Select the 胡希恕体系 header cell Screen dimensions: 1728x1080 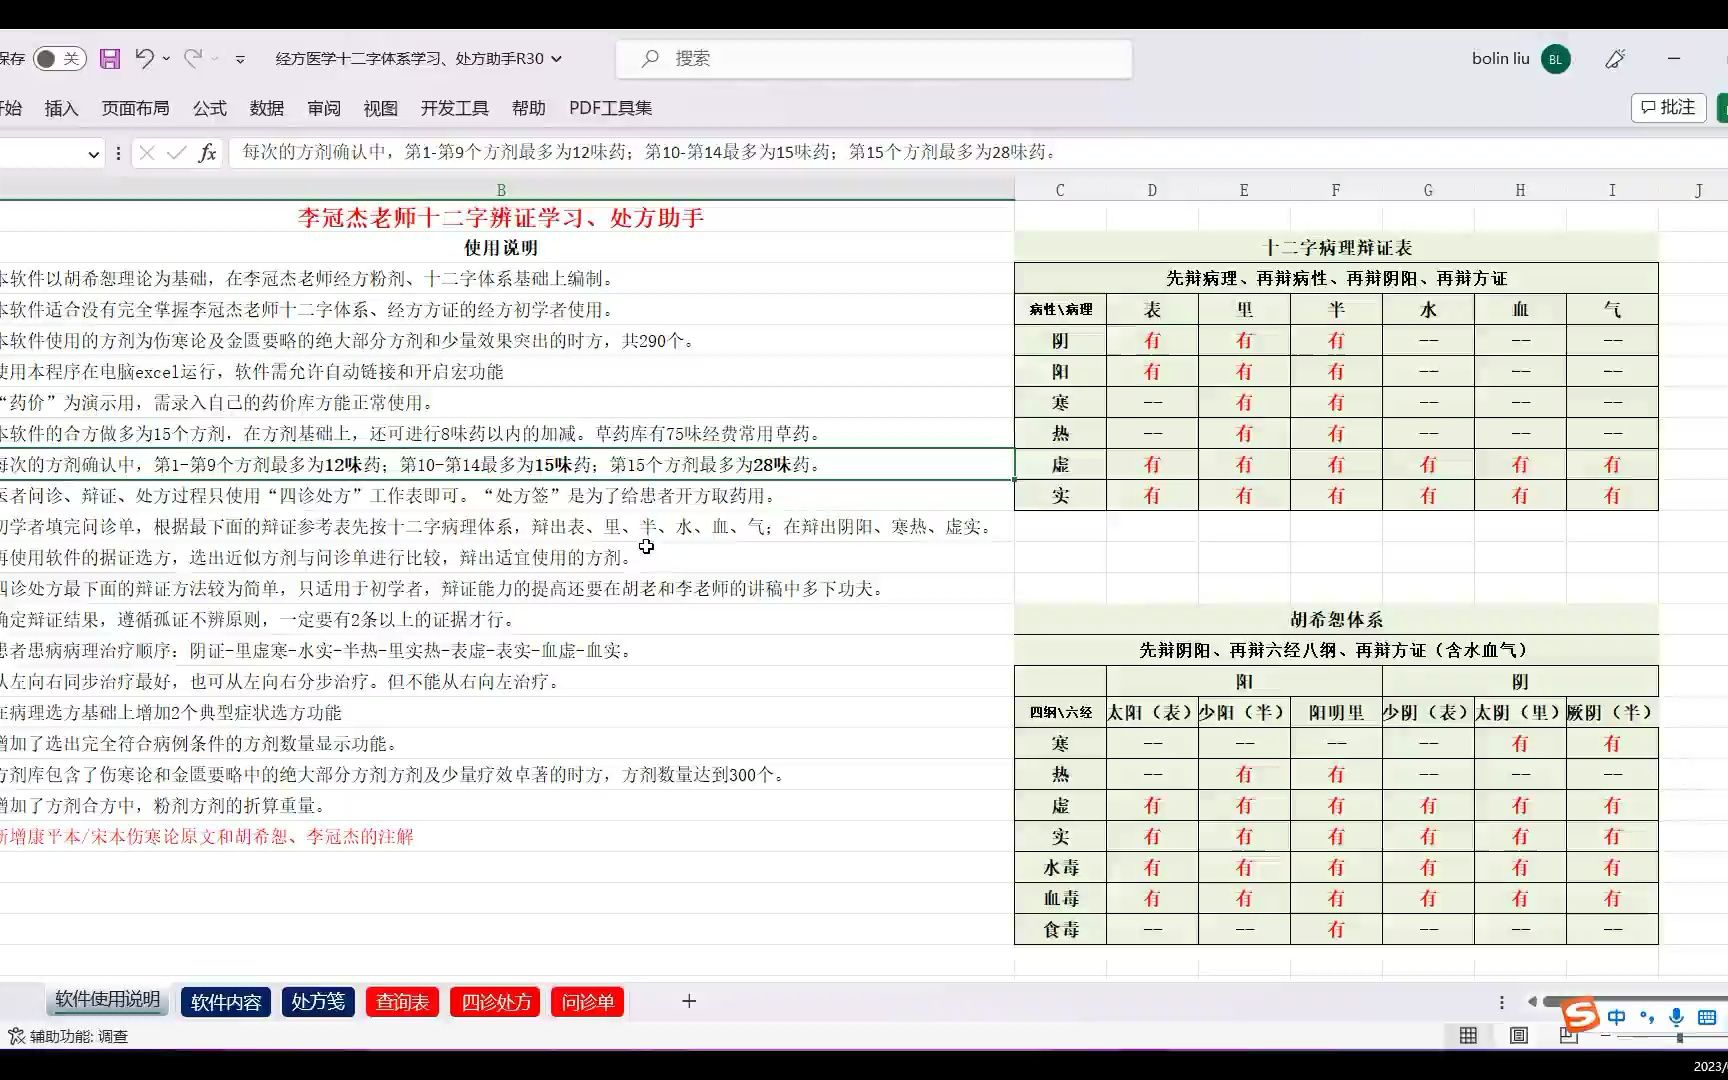1336,619
